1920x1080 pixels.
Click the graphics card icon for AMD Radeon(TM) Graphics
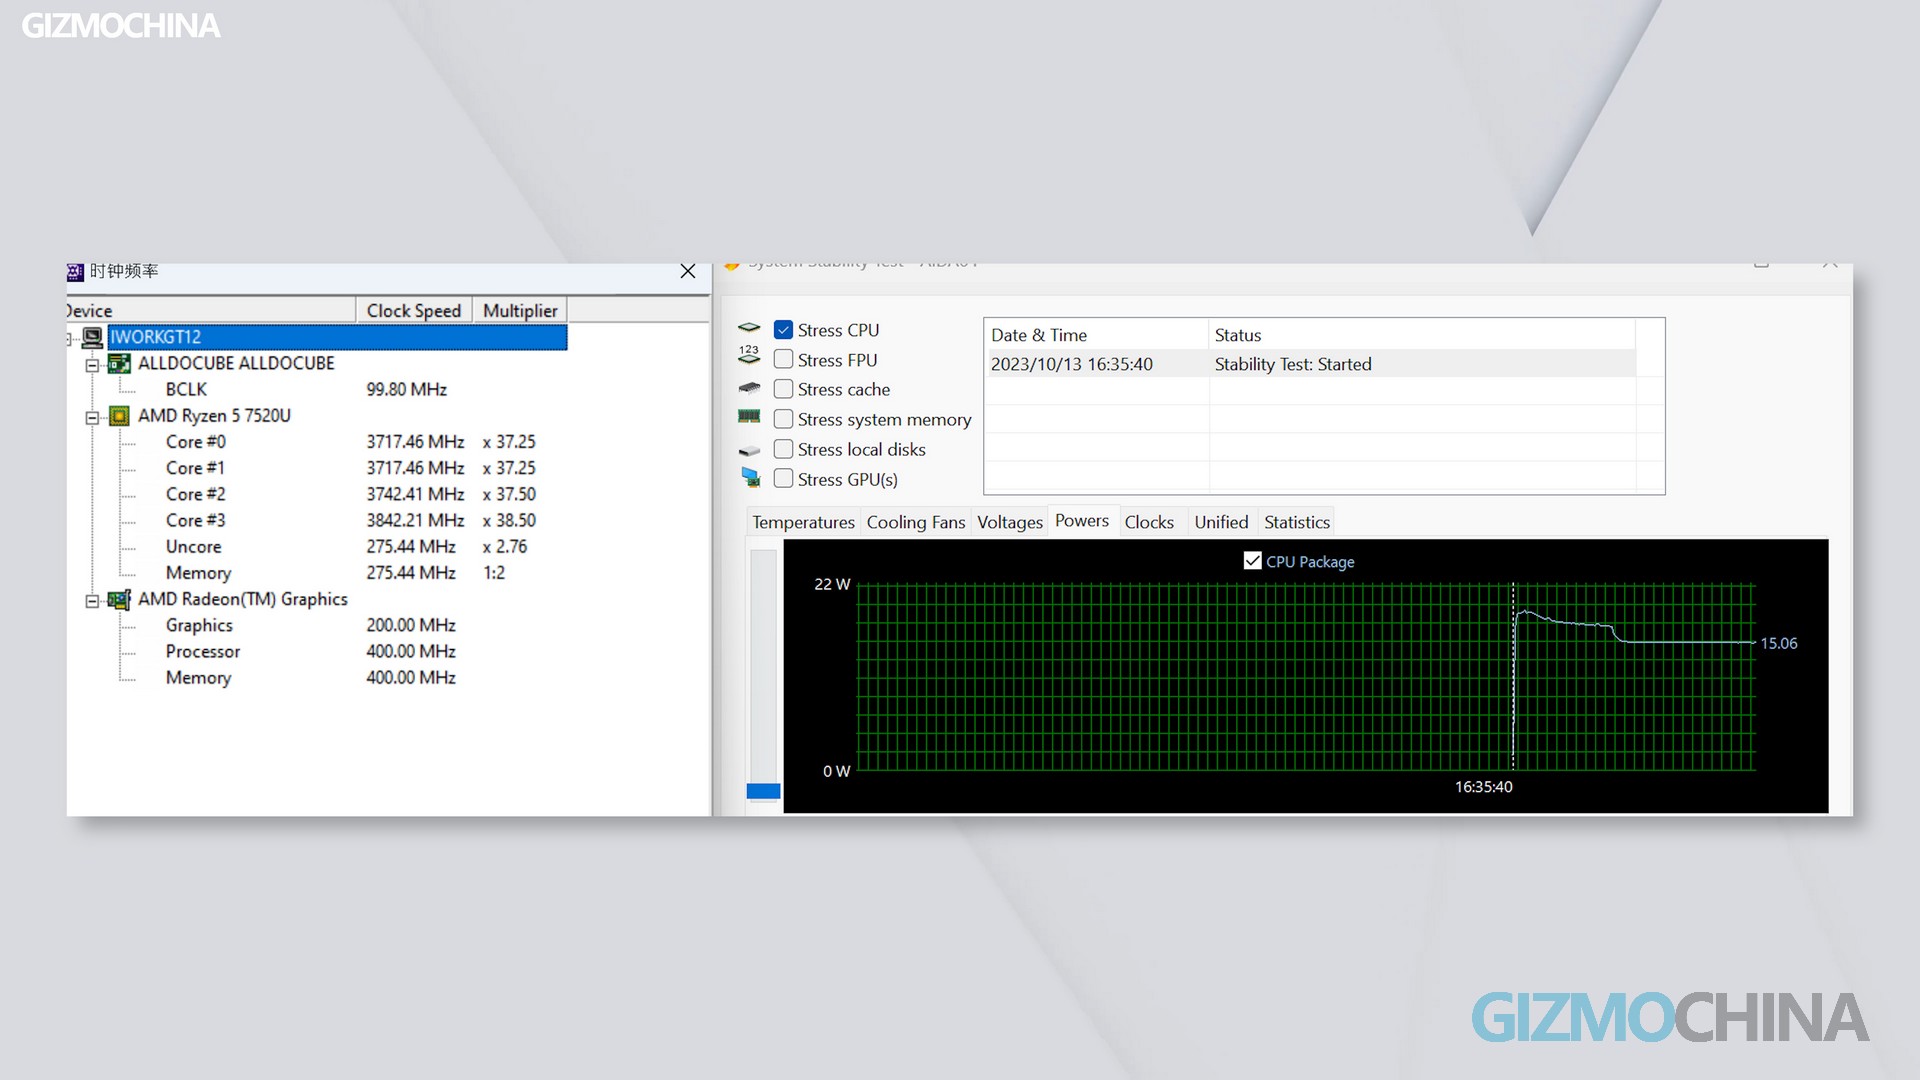121,599
